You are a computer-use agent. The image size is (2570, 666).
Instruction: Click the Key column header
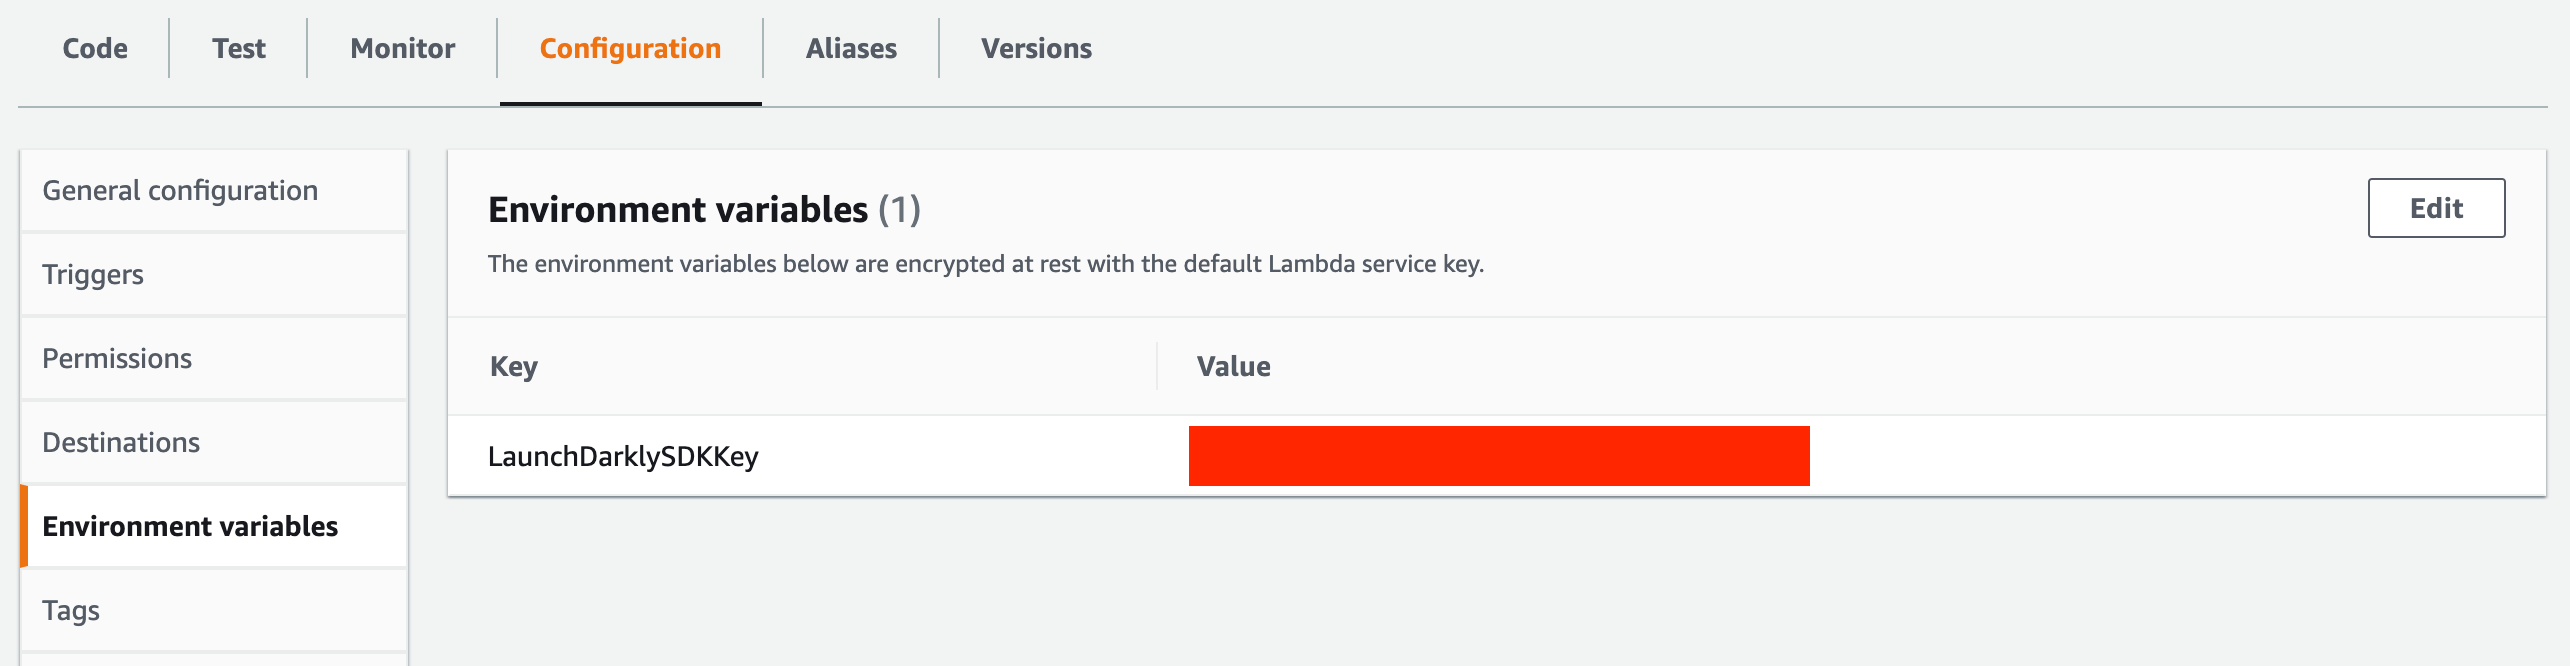pos(512,366)
